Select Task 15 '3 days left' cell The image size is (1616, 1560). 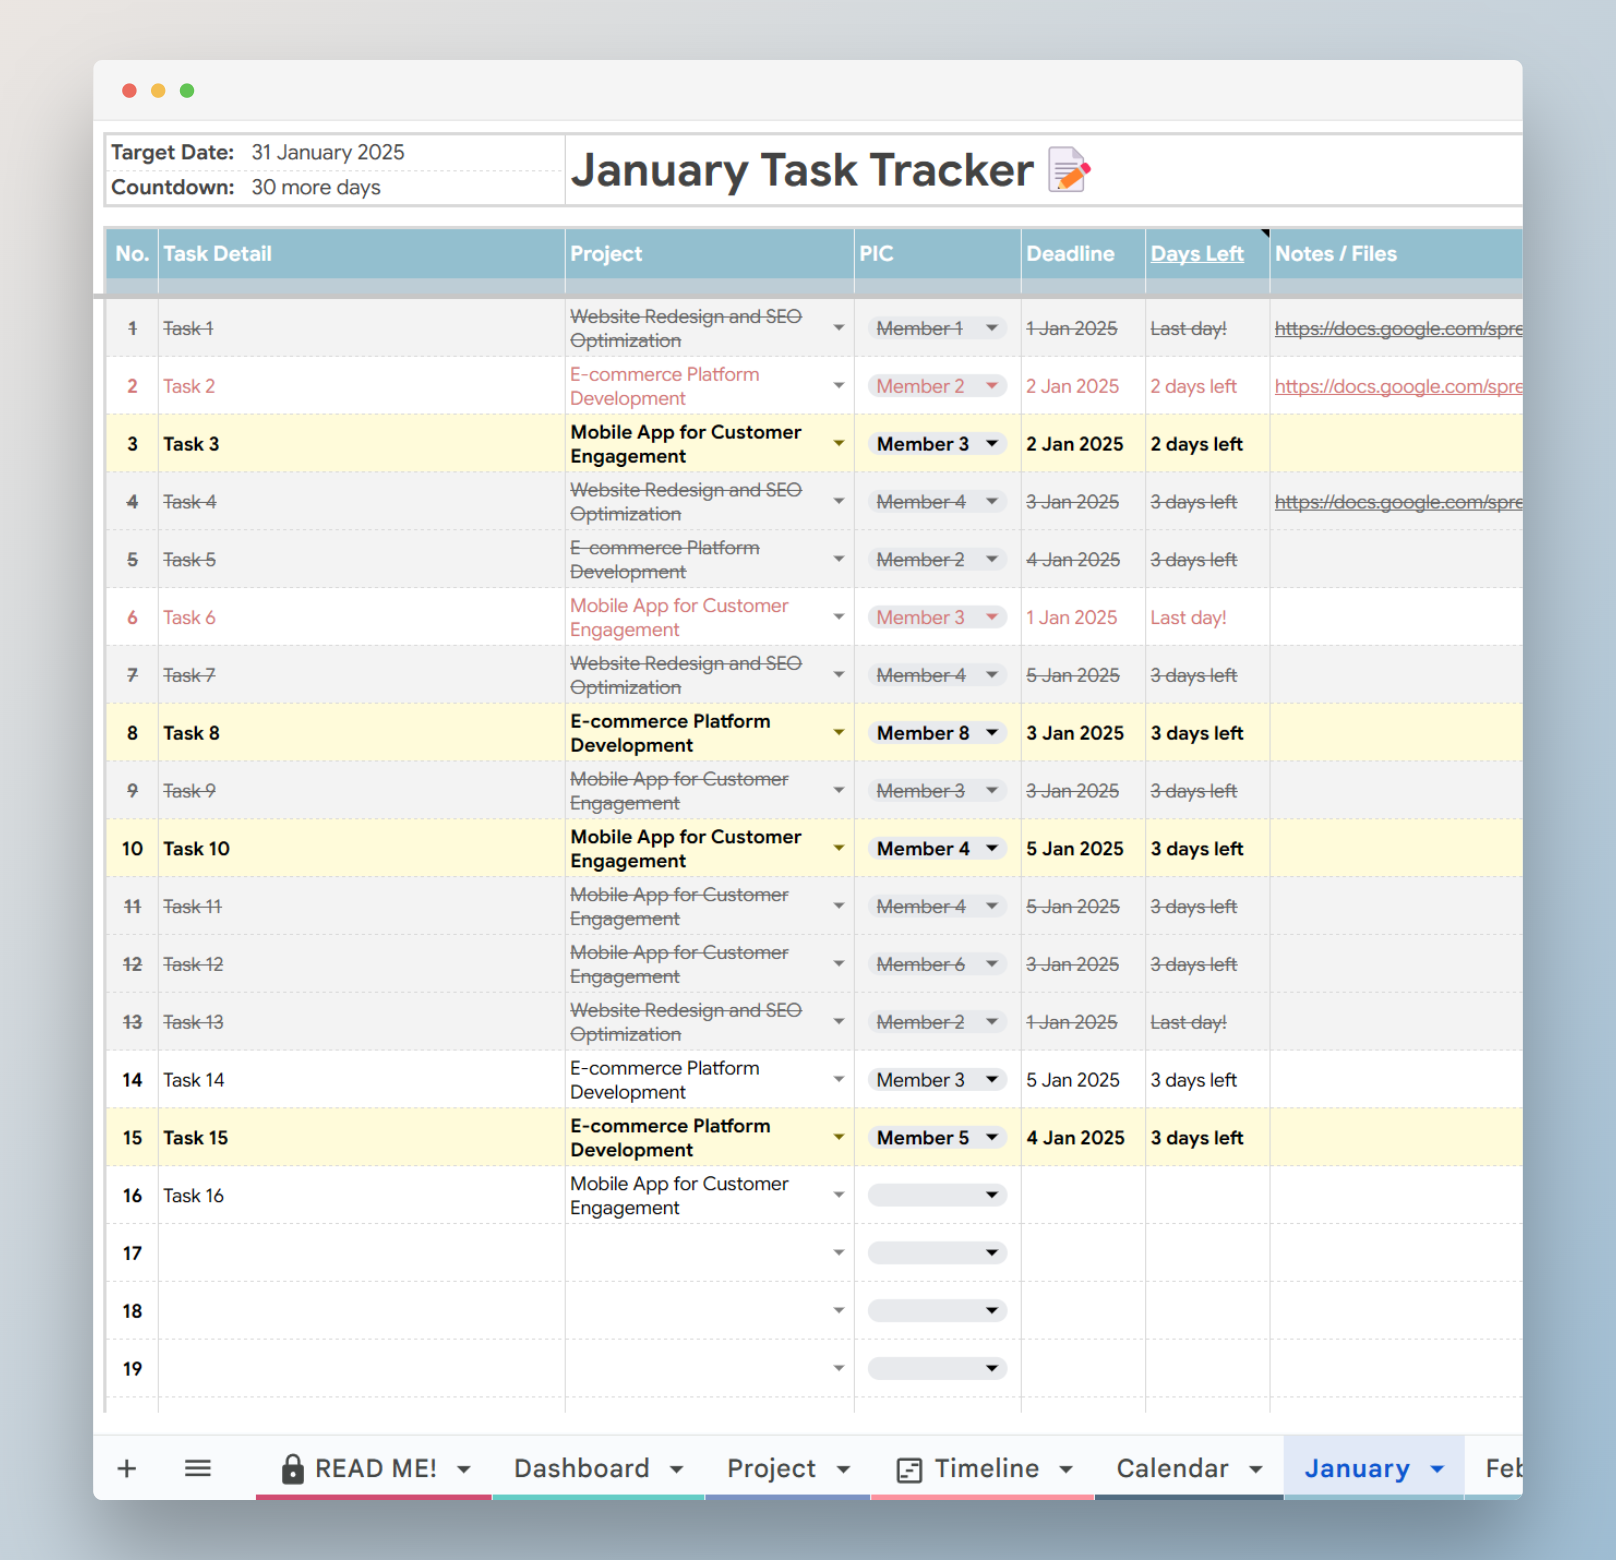pos(1207,1138)
